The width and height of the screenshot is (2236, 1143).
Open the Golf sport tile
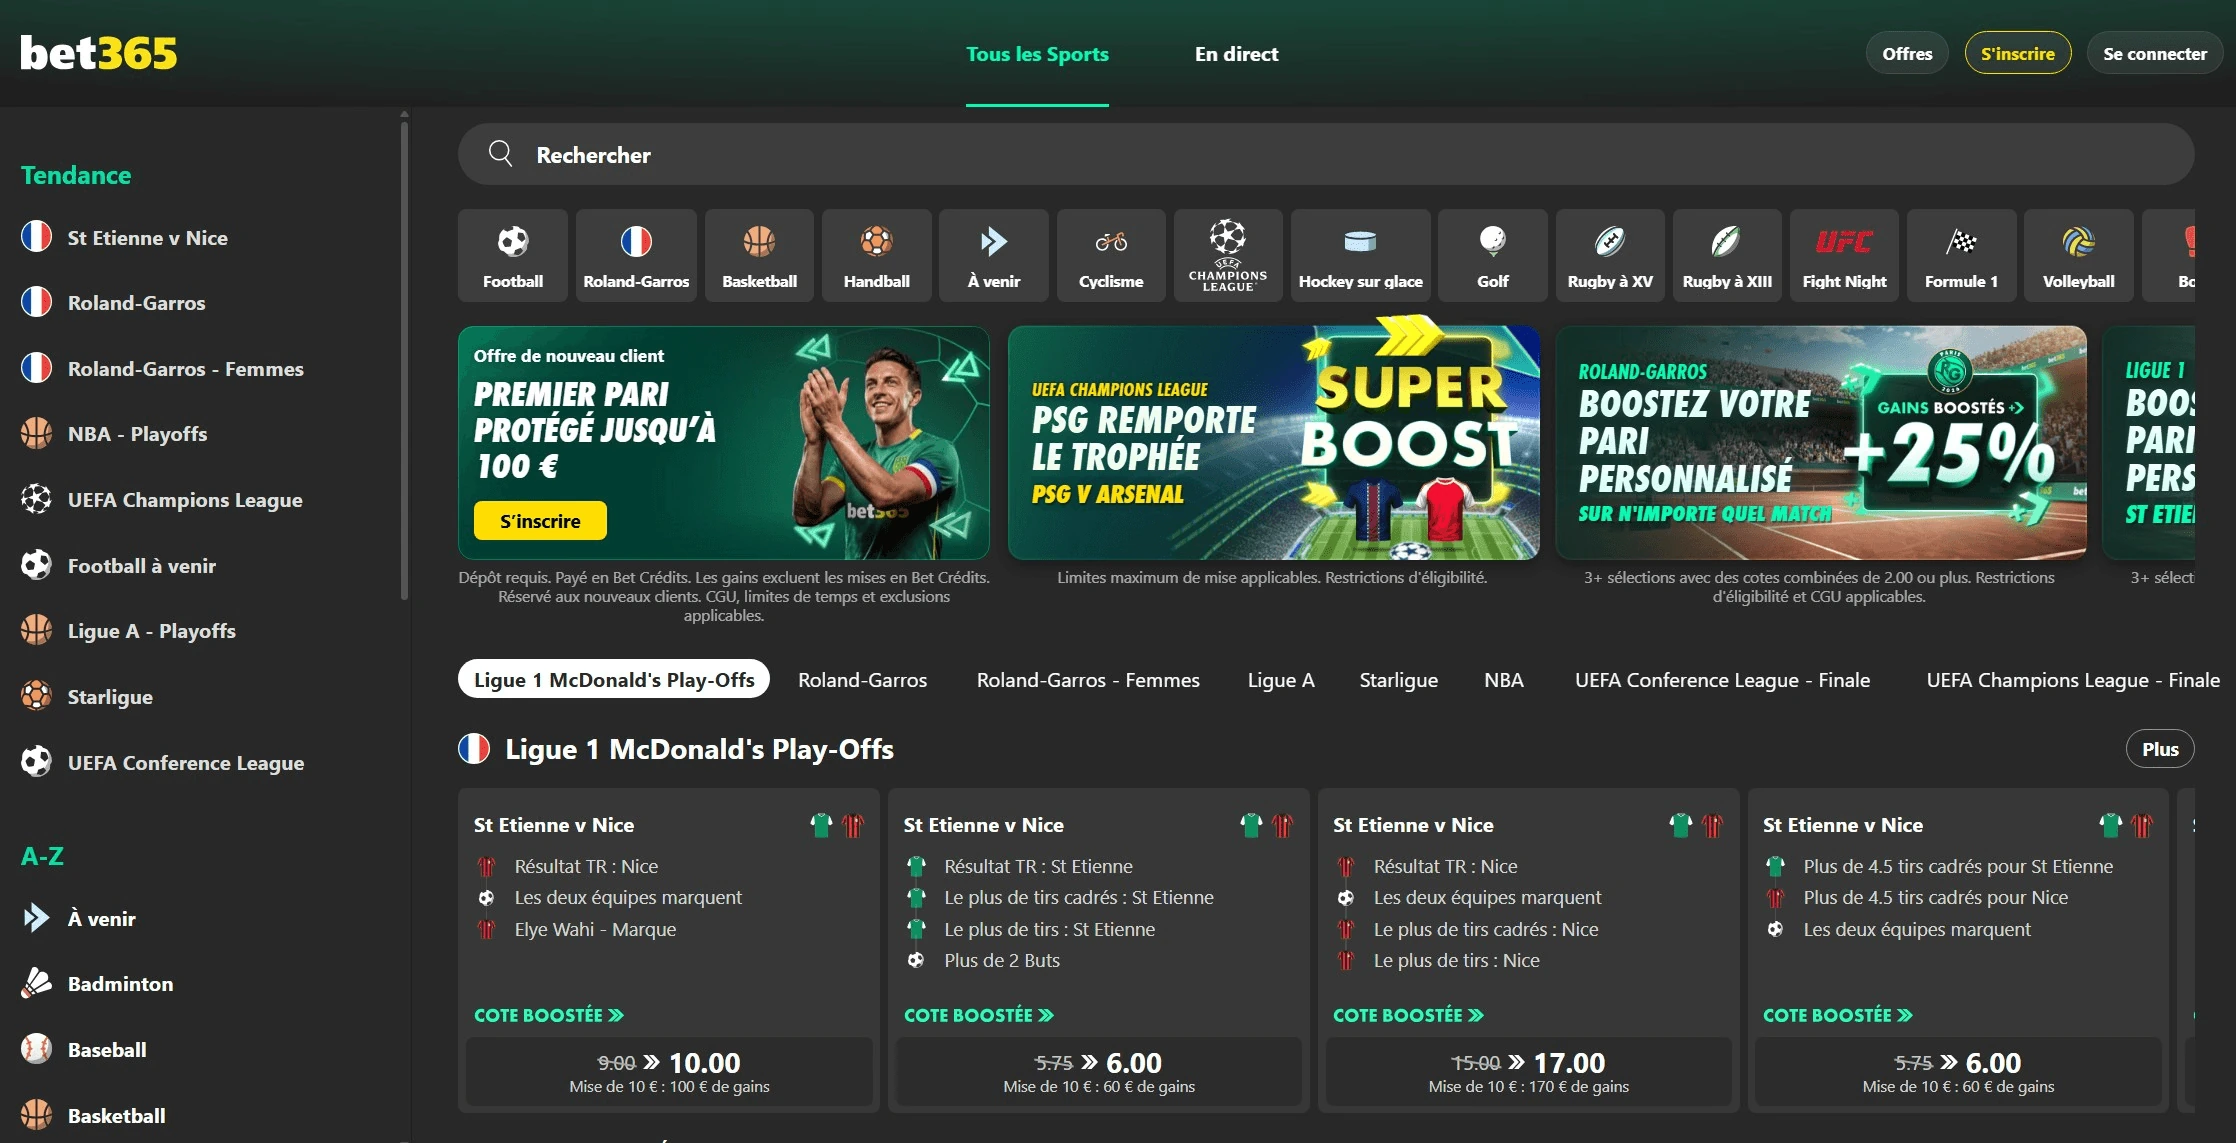click(x=1492, y=255)
